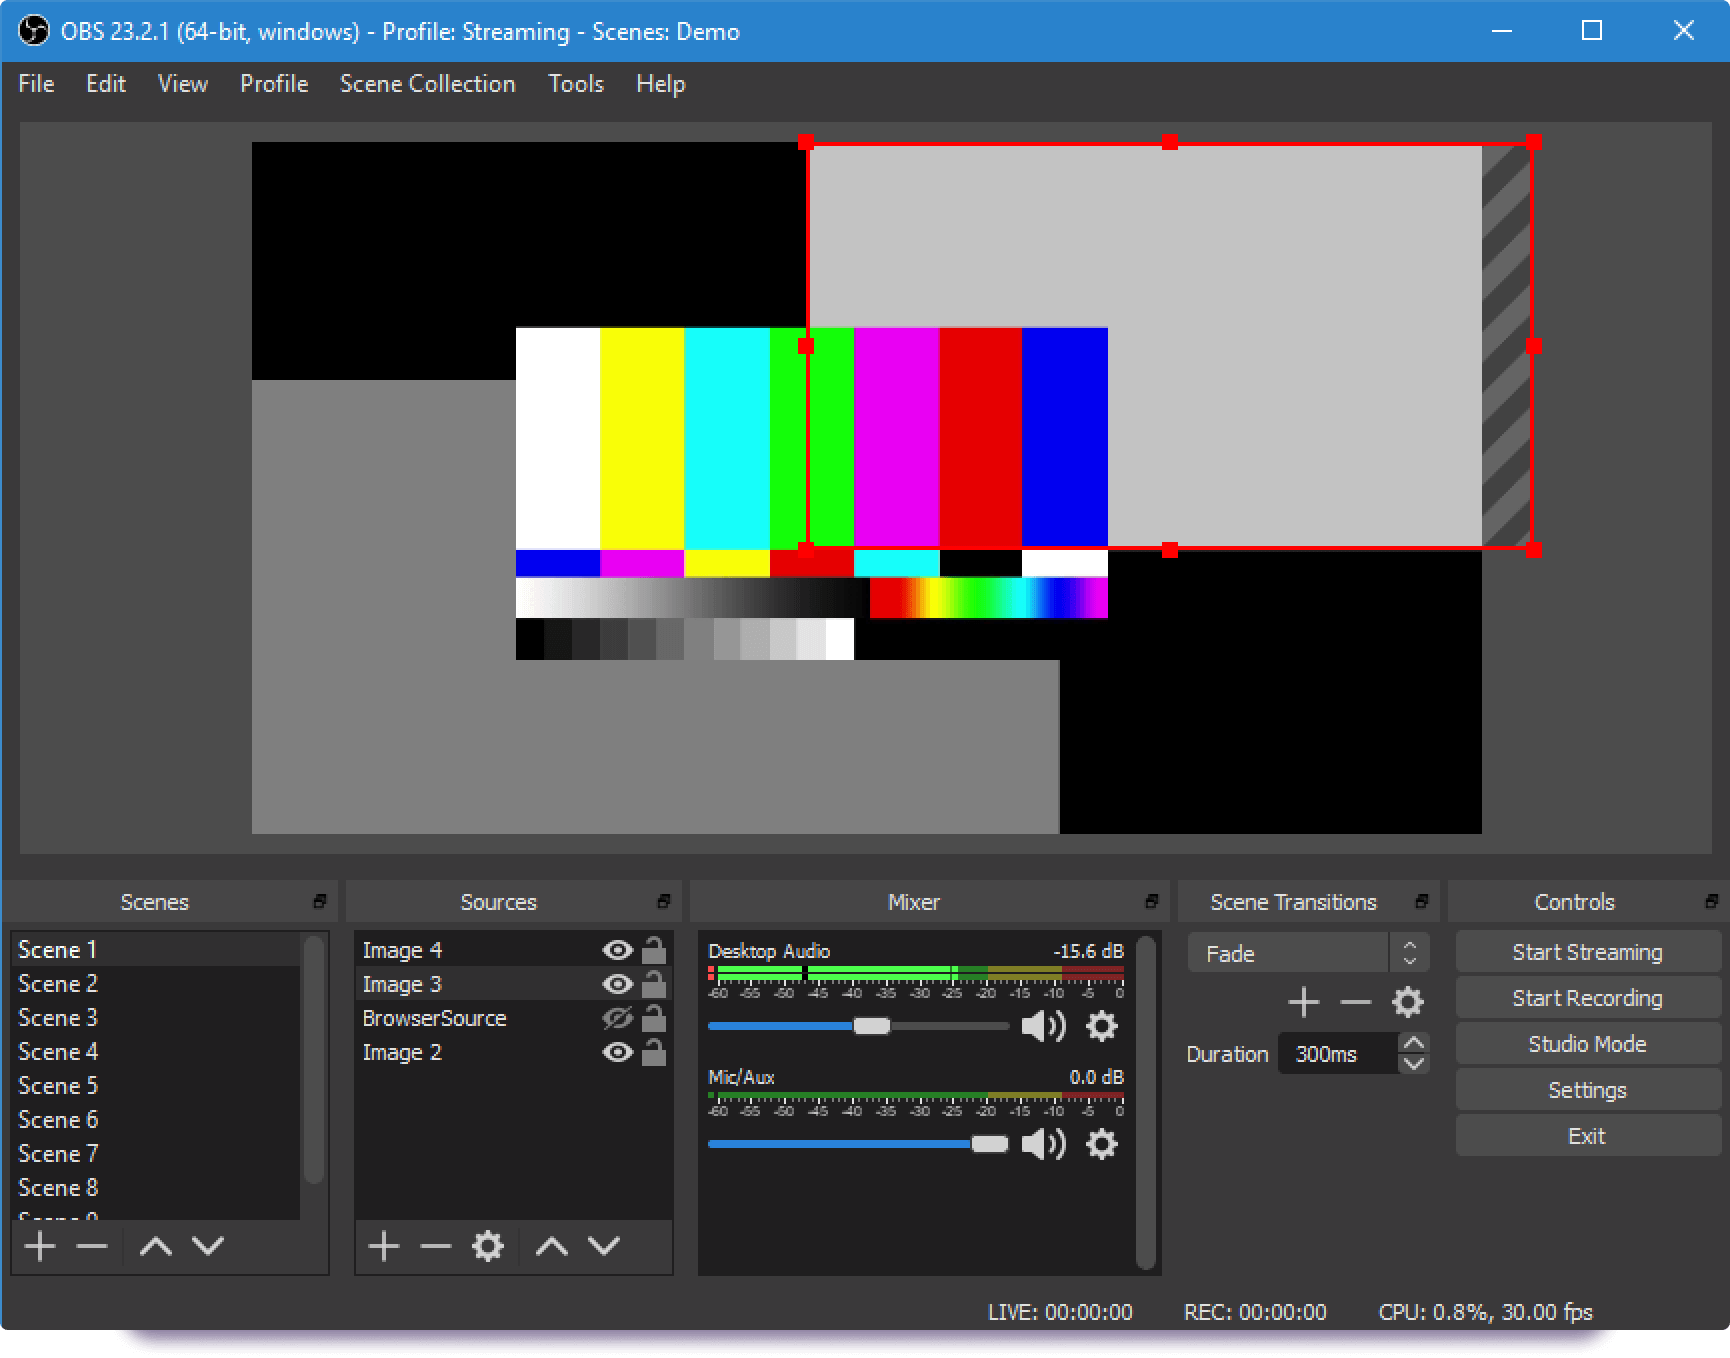Image resolution: width=1730 pixels, height=1358 pixels.
Task: Show the BrowserSource by clicking its eye icon
Action: [x=617, y=1018]
